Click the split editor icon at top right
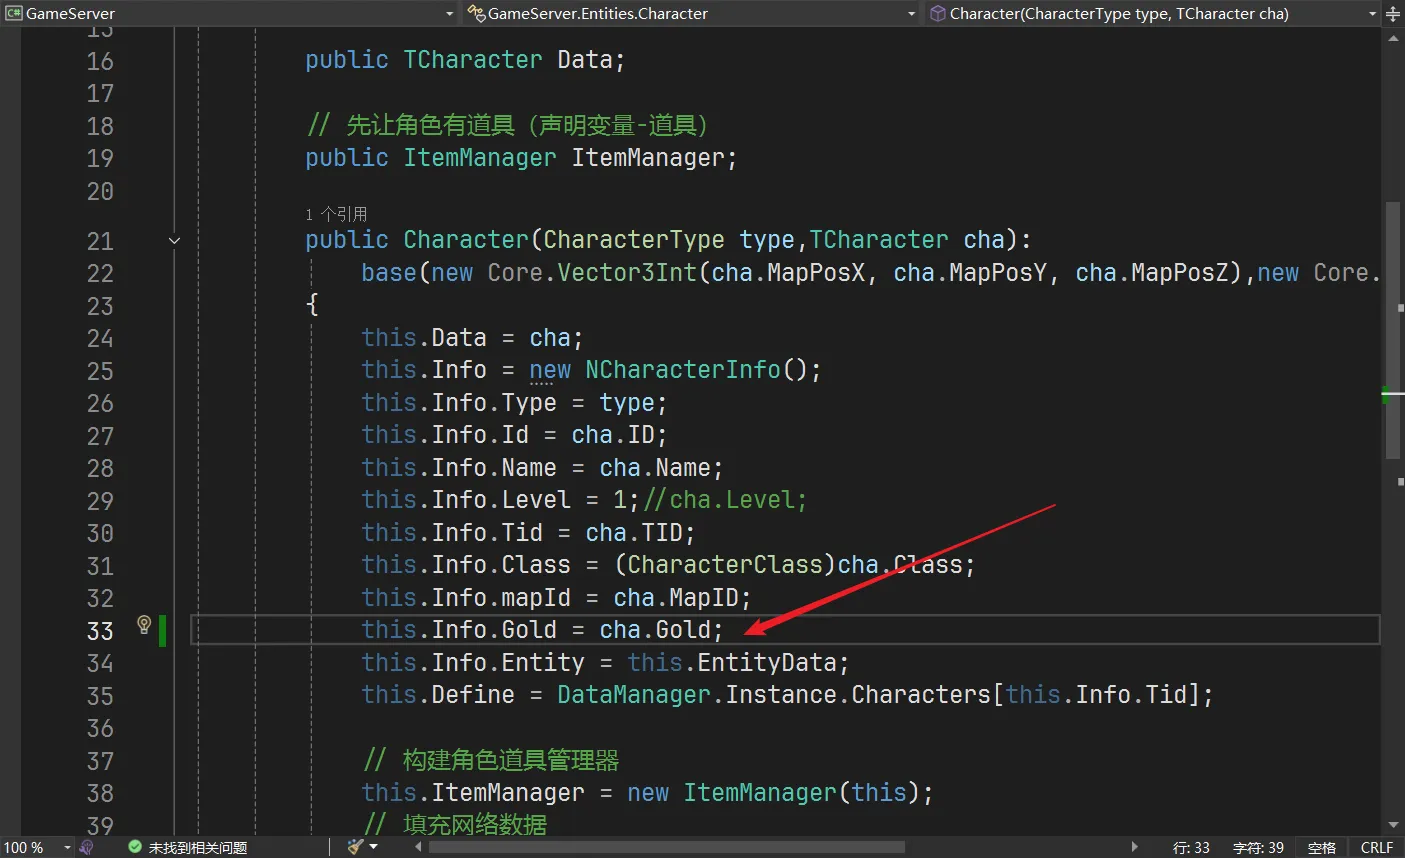This screenshot has width=1405, height=858. tap(1394, 14)
